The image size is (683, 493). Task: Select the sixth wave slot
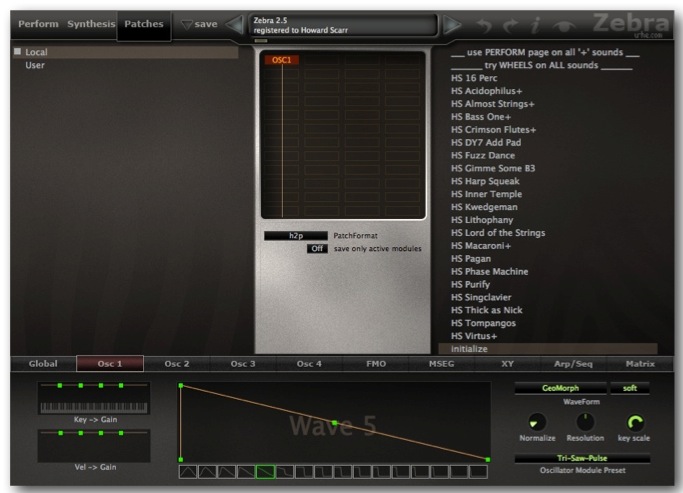(x=285, y=472)
